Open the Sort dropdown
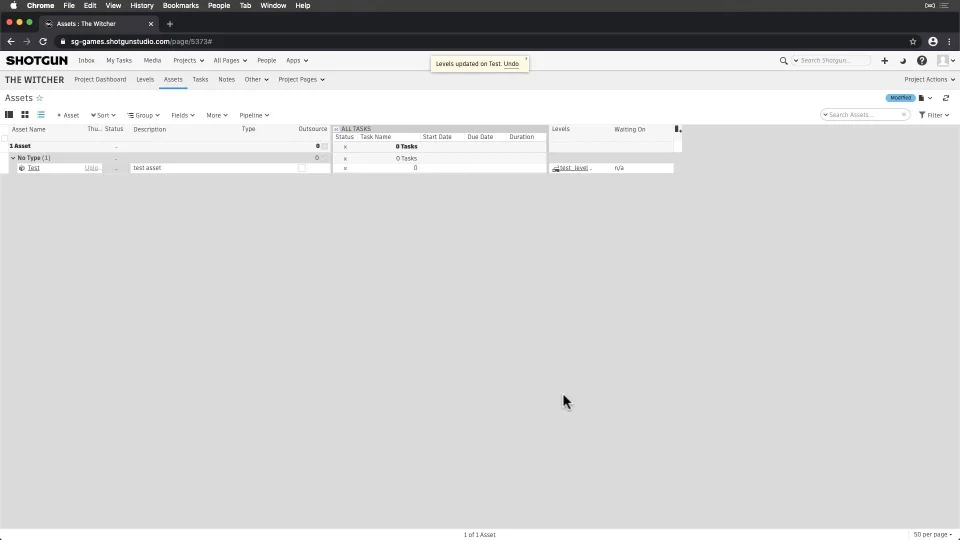 coord(103,115)
